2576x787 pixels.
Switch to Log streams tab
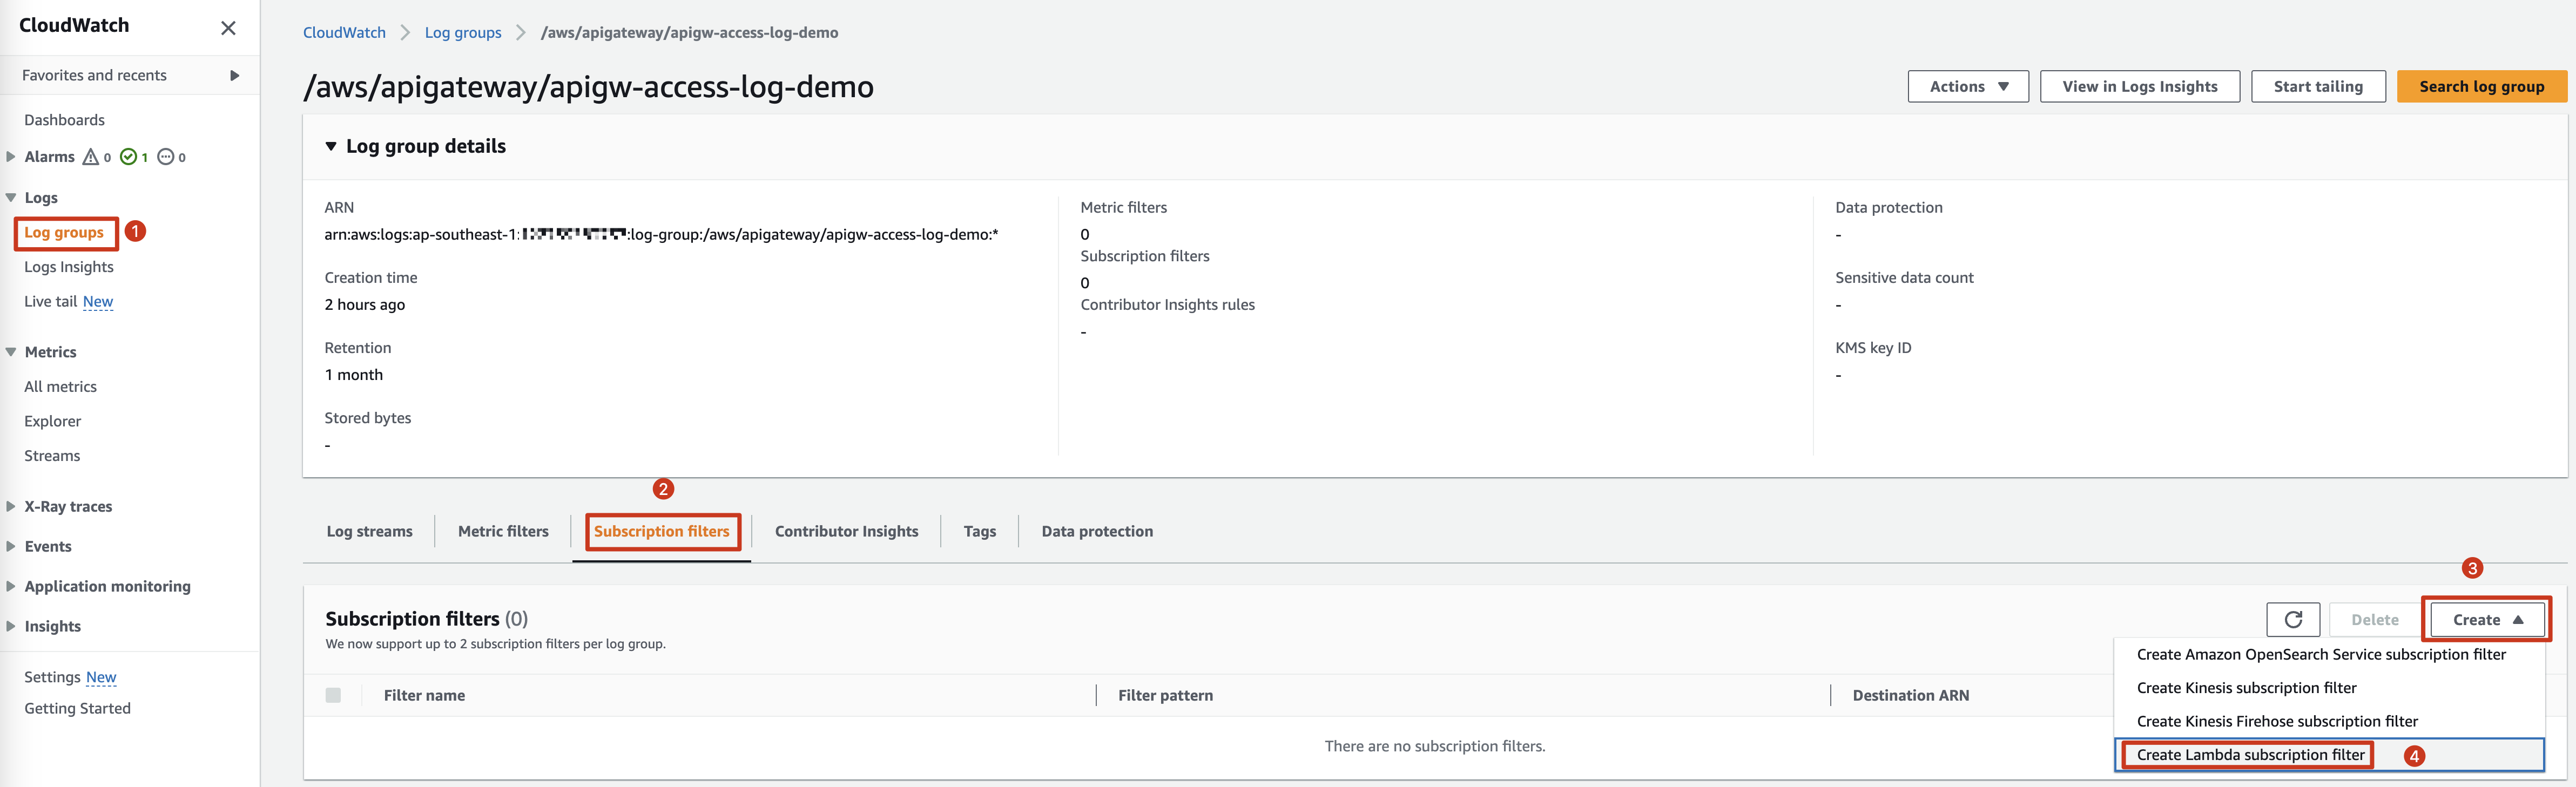[x=369, y=532]
